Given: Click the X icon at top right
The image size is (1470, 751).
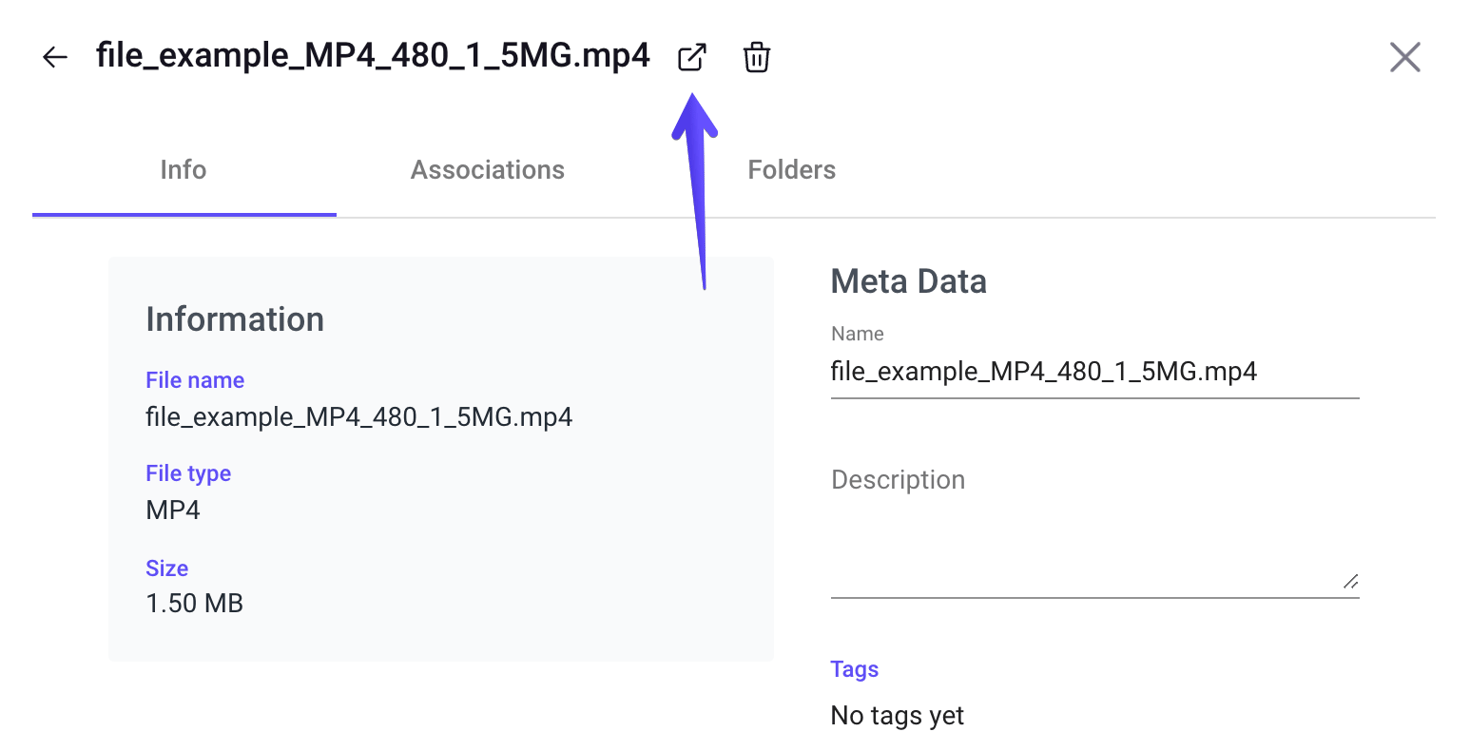Looking at the screenshot, I should (1405, 57).
